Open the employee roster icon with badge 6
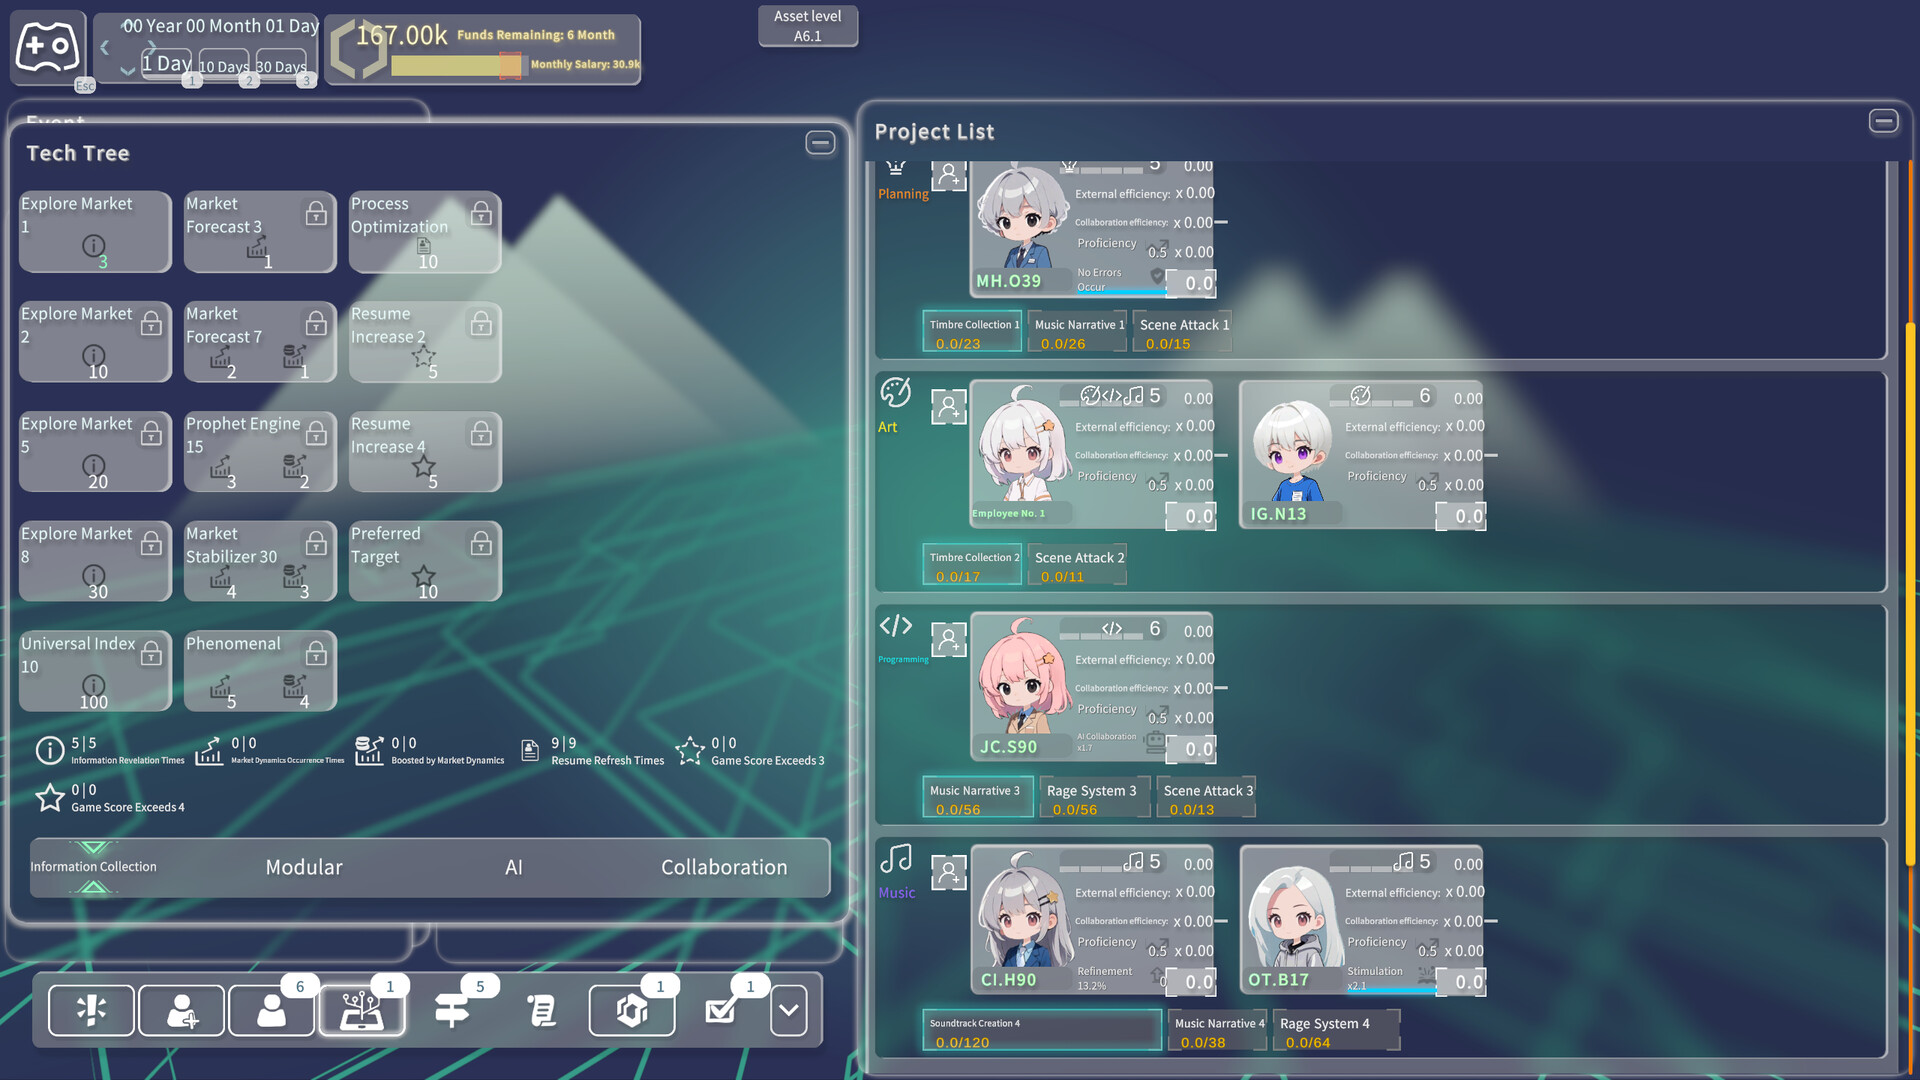 click(x=271, y=1011)
